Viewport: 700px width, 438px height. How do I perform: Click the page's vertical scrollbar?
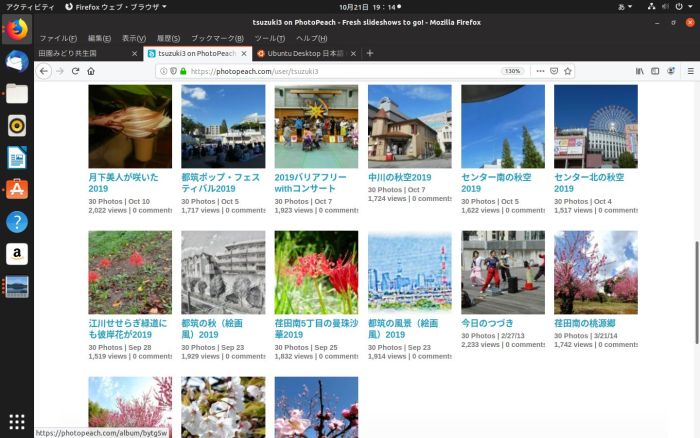(696, 250)
